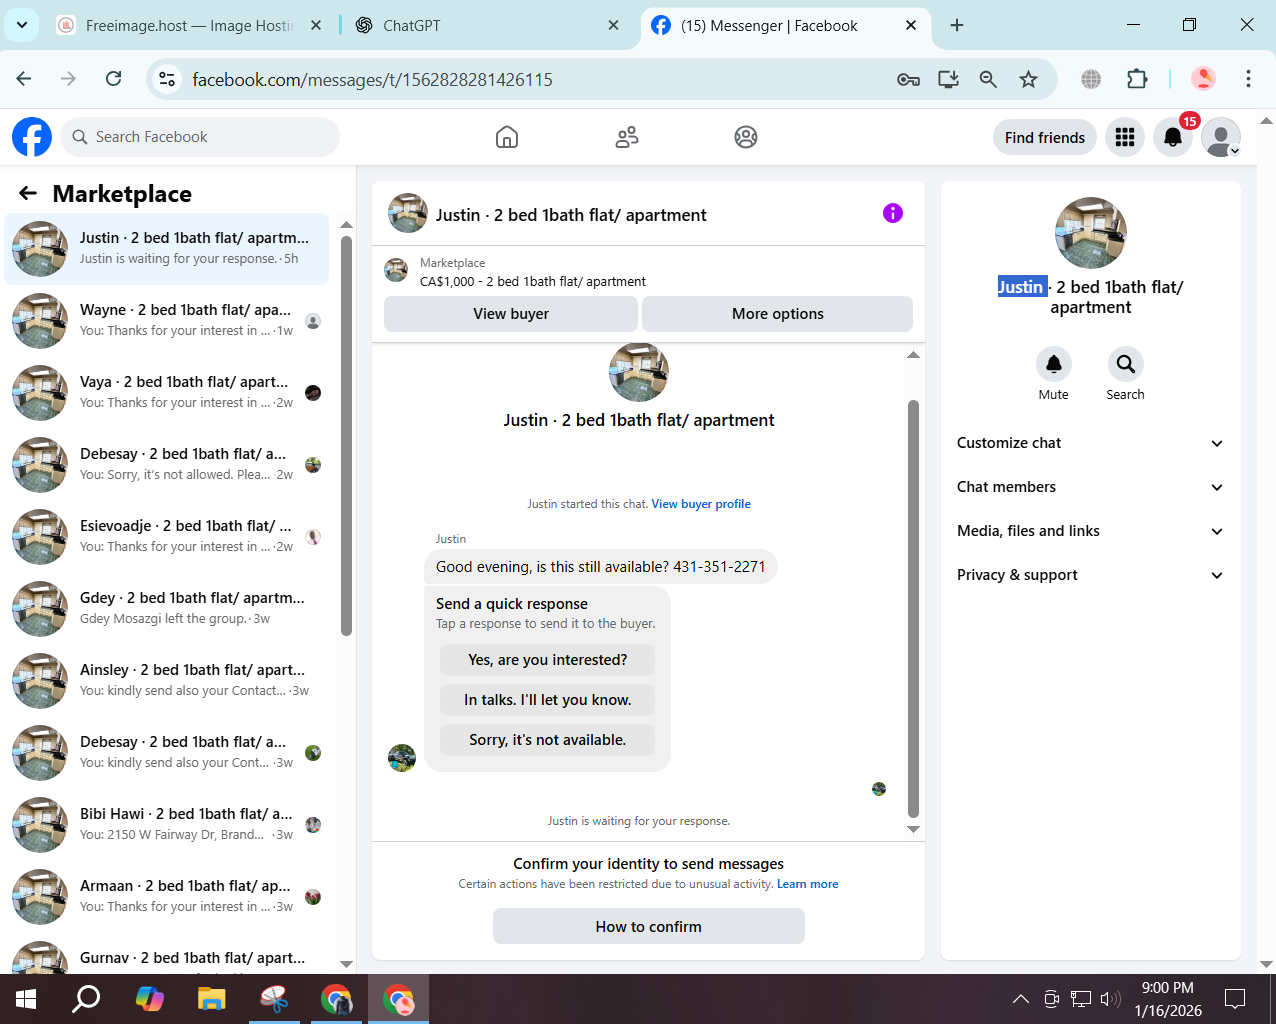1276x1024 pixels.
Task: Click conversation list scrollbar
Action: point(346,436)
